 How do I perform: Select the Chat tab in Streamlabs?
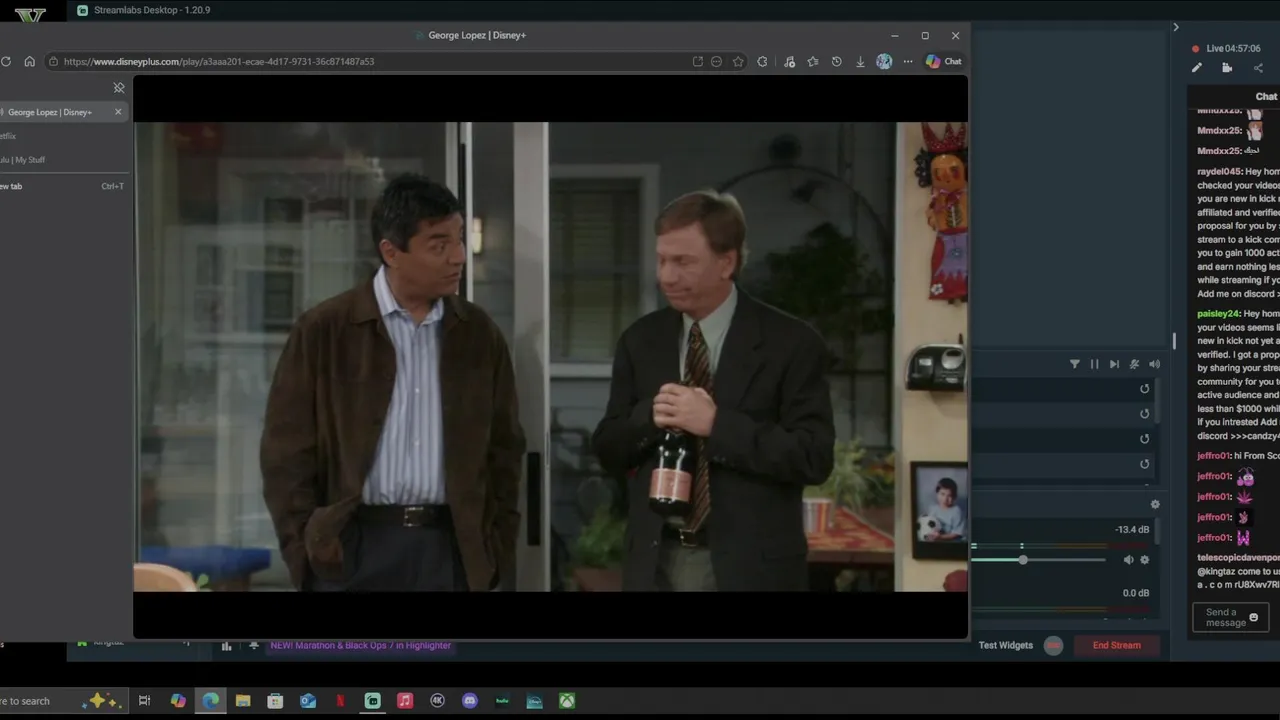[x=1266, y=97]
